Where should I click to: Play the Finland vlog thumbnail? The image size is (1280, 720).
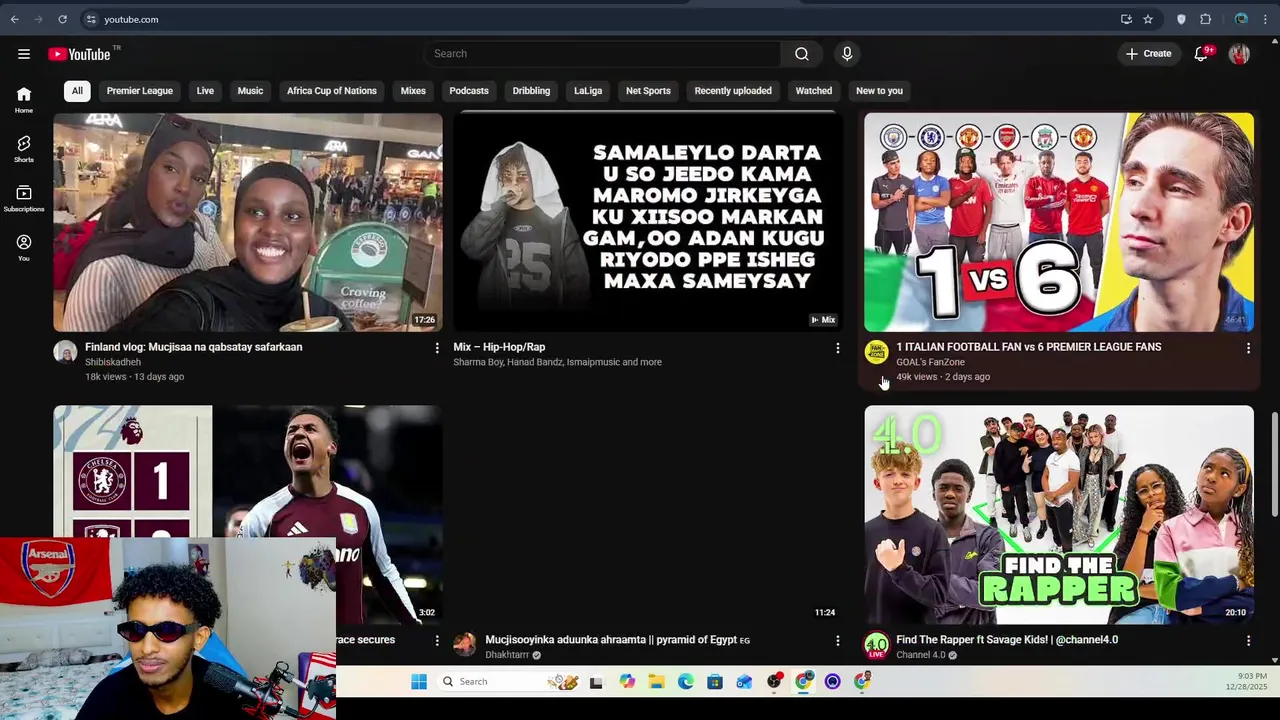(x=248, y=222)
